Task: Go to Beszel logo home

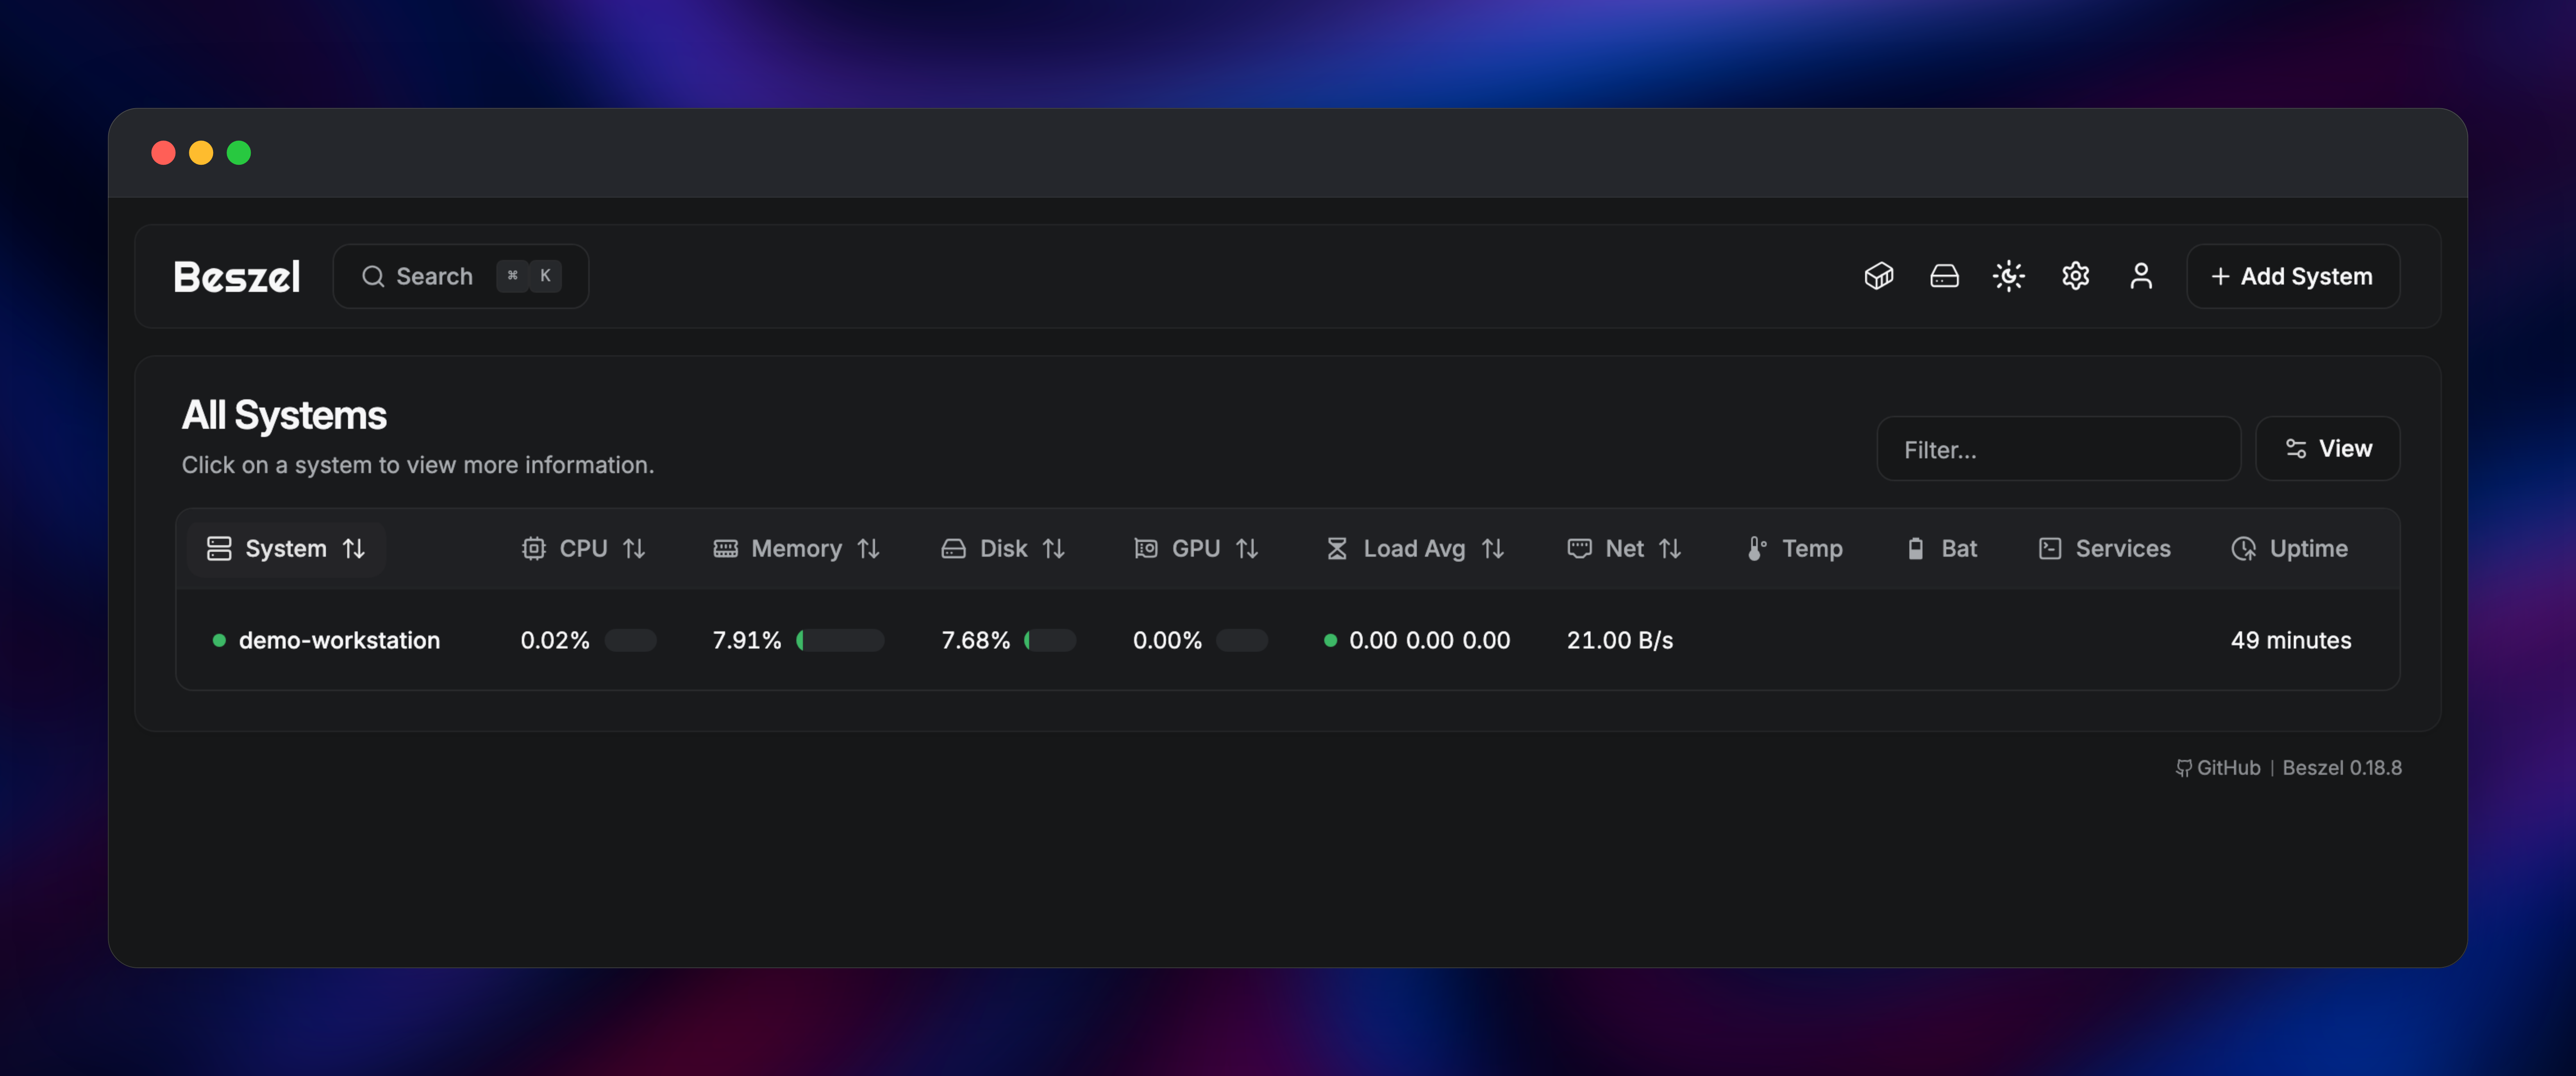Action: 237,277
